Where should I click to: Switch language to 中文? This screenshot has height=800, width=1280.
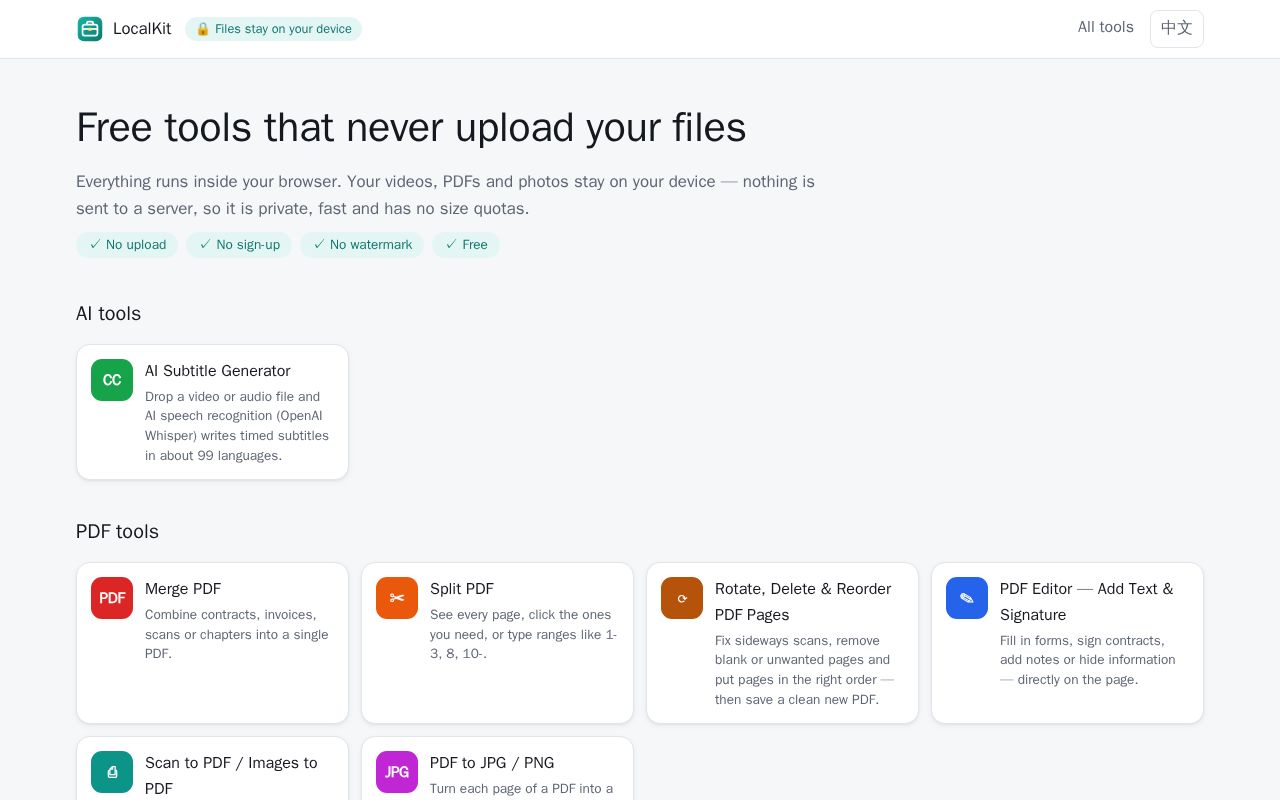pos(1177,29)
